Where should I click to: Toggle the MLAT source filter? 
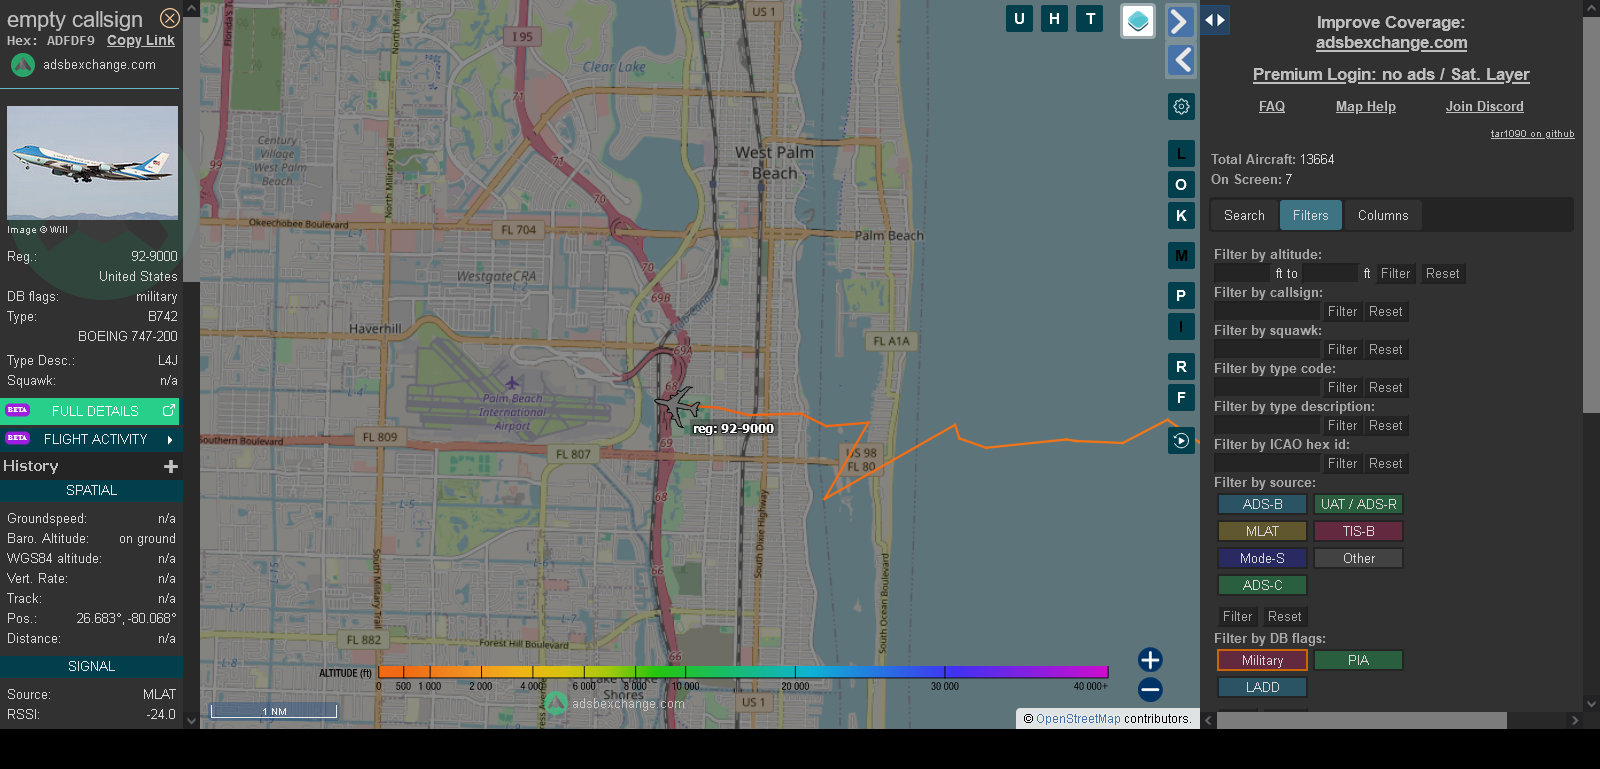1262,531
